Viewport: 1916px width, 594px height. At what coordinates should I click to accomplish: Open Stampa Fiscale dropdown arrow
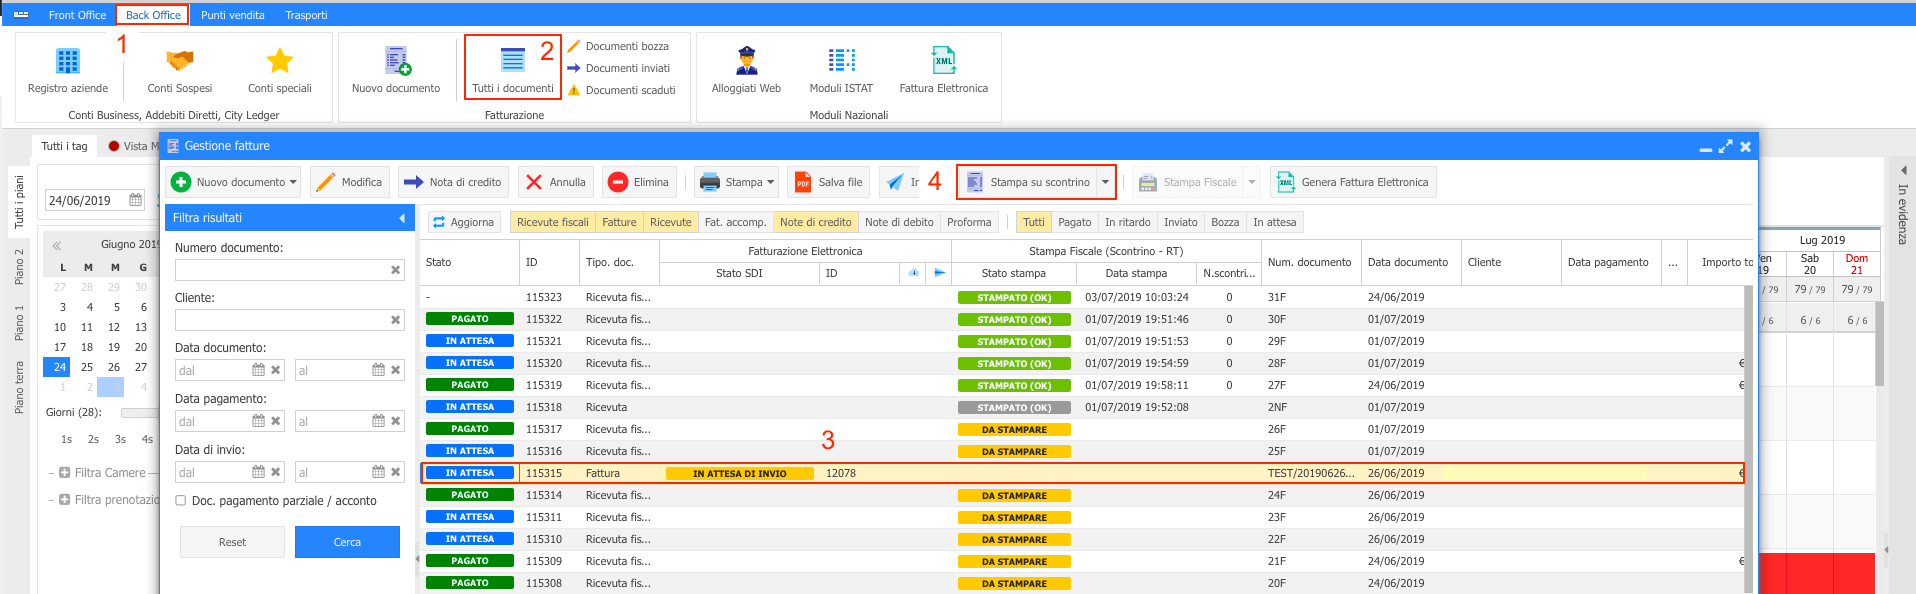pyautogui.click(x=1251, y=182)
